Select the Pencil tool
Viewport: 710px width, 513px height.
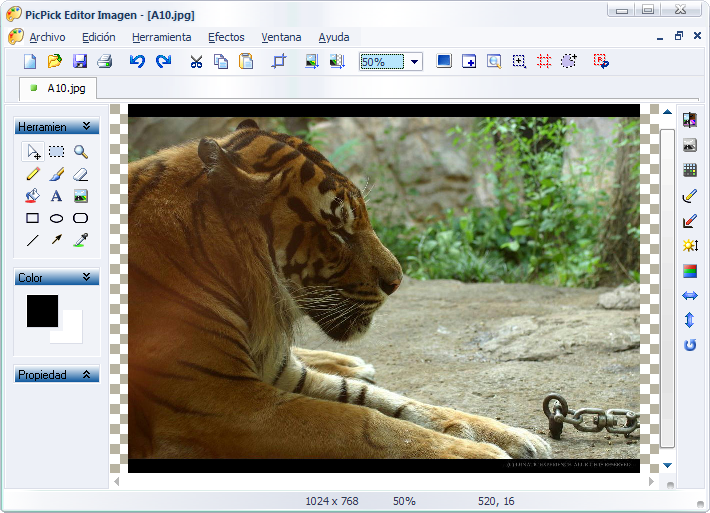(x=32, y=174)
